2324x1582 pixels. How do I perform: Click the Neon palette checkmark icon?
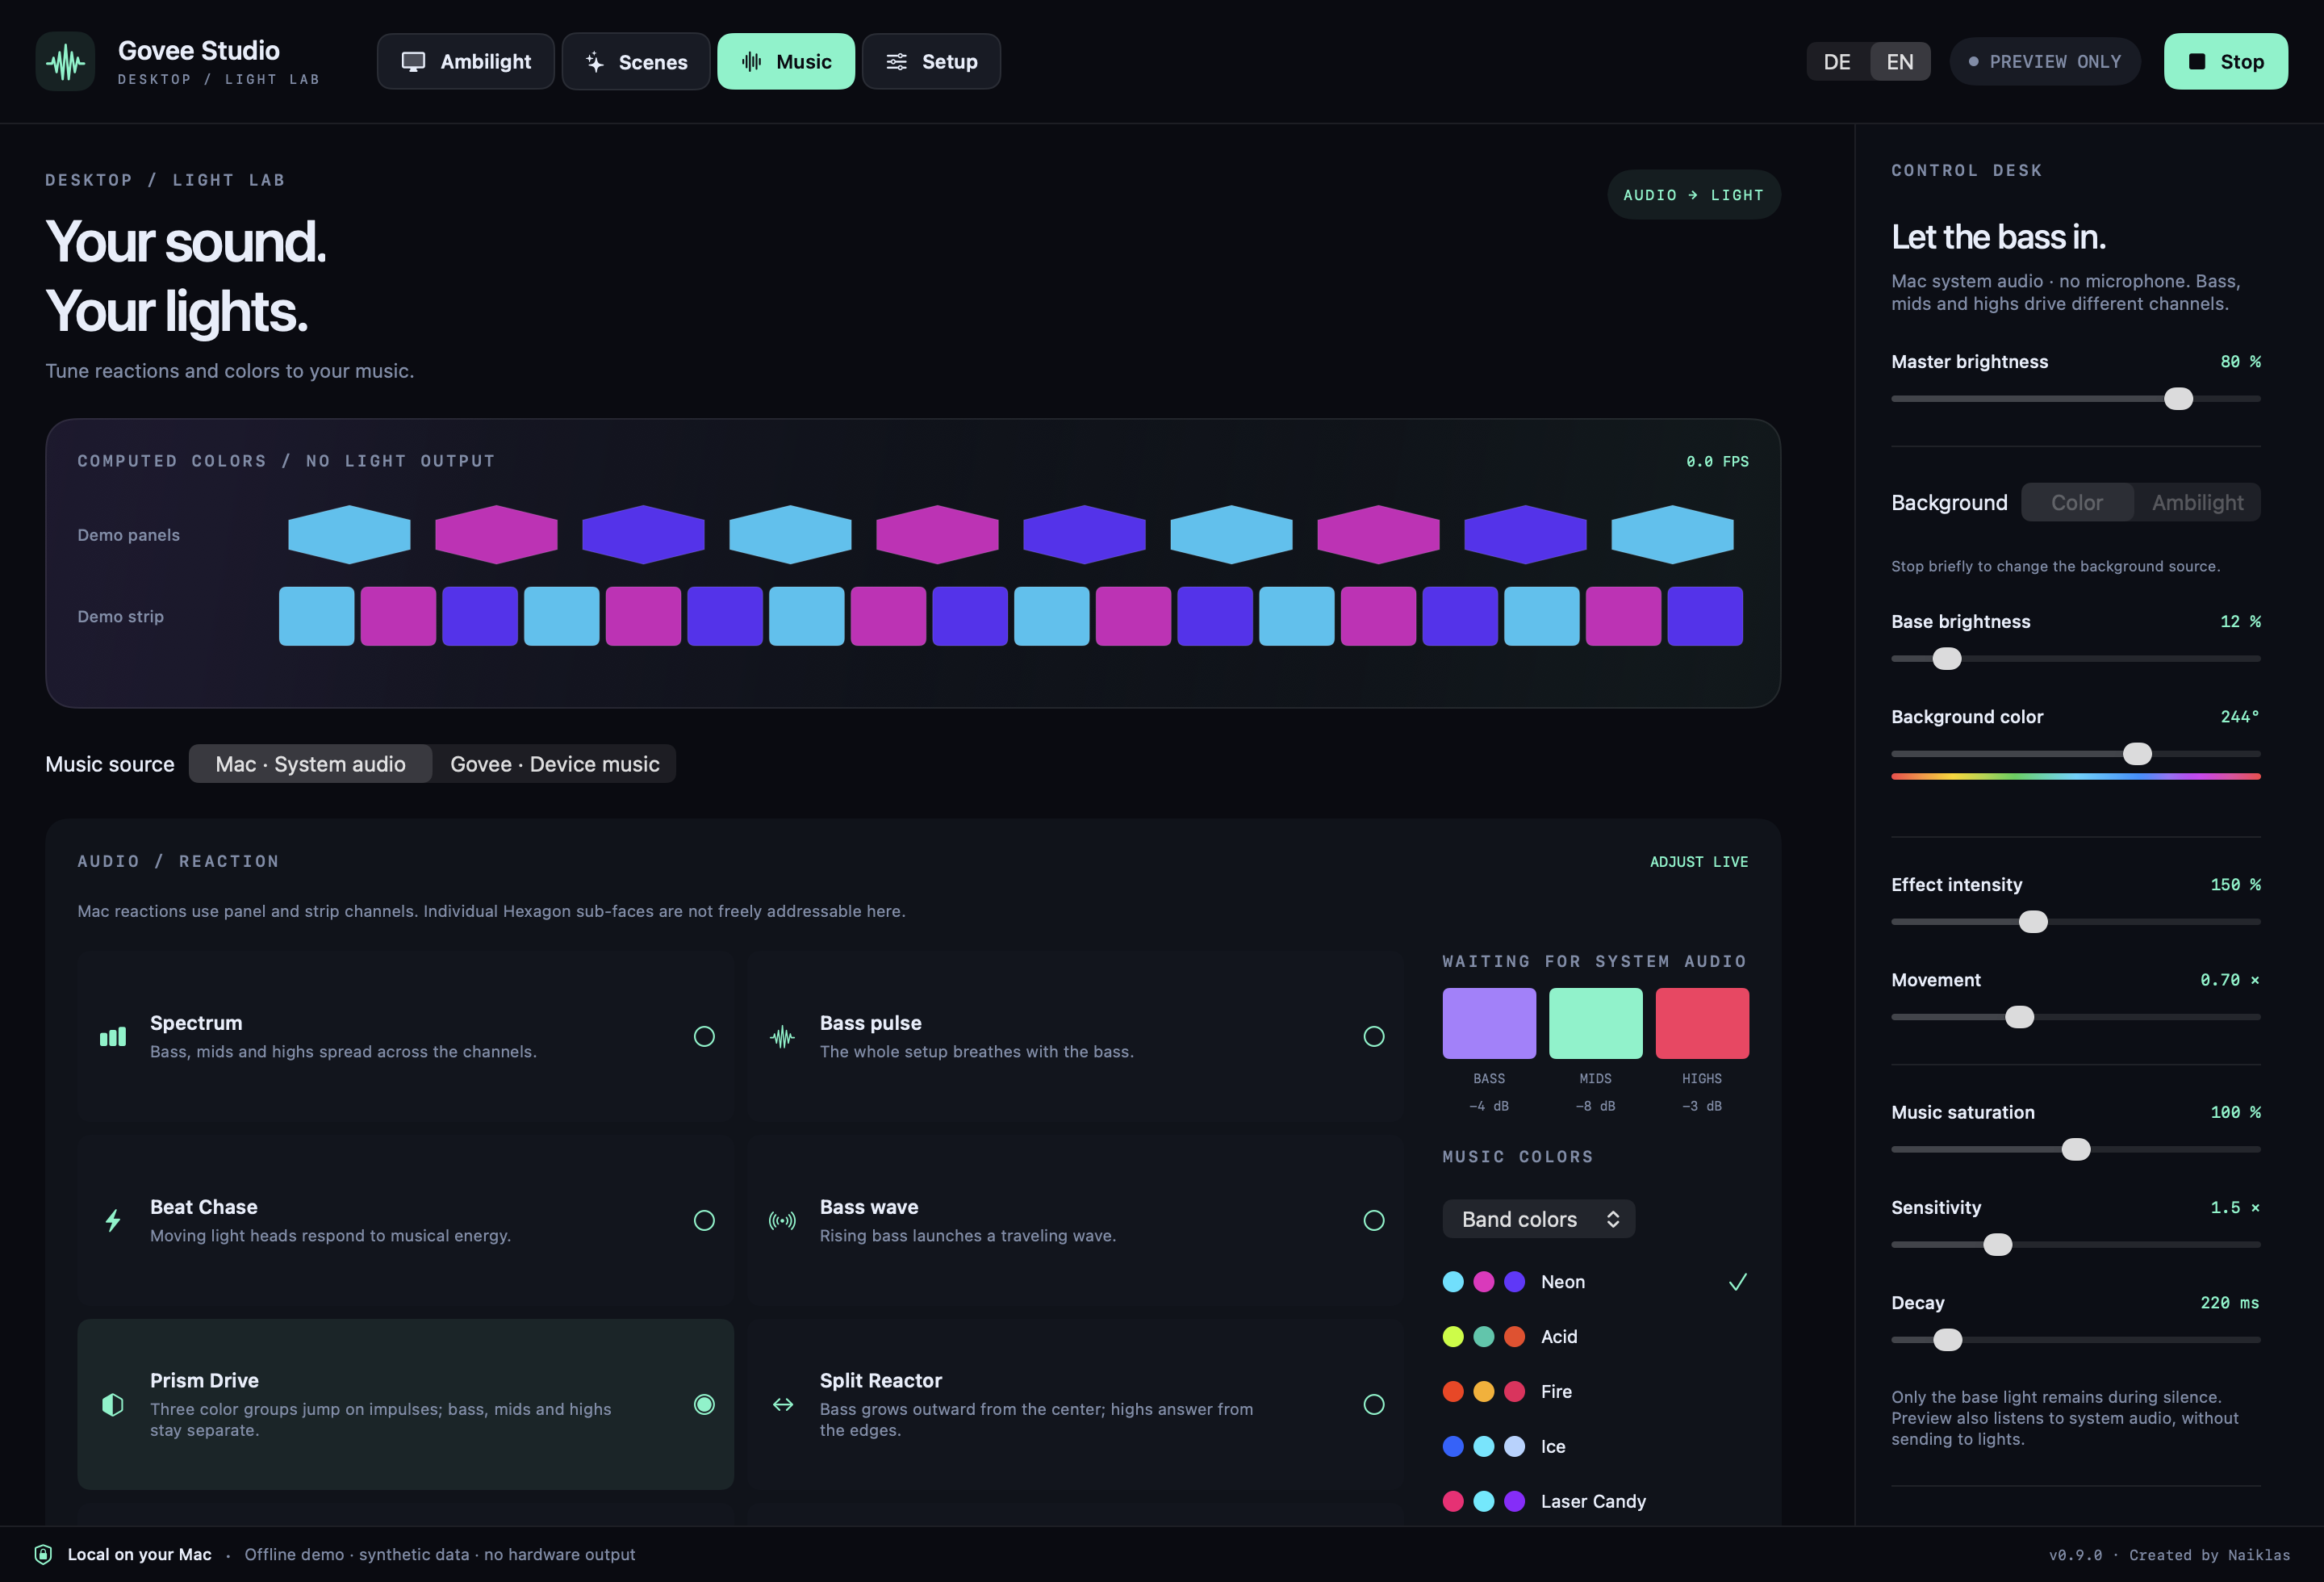point(1738,1282)
